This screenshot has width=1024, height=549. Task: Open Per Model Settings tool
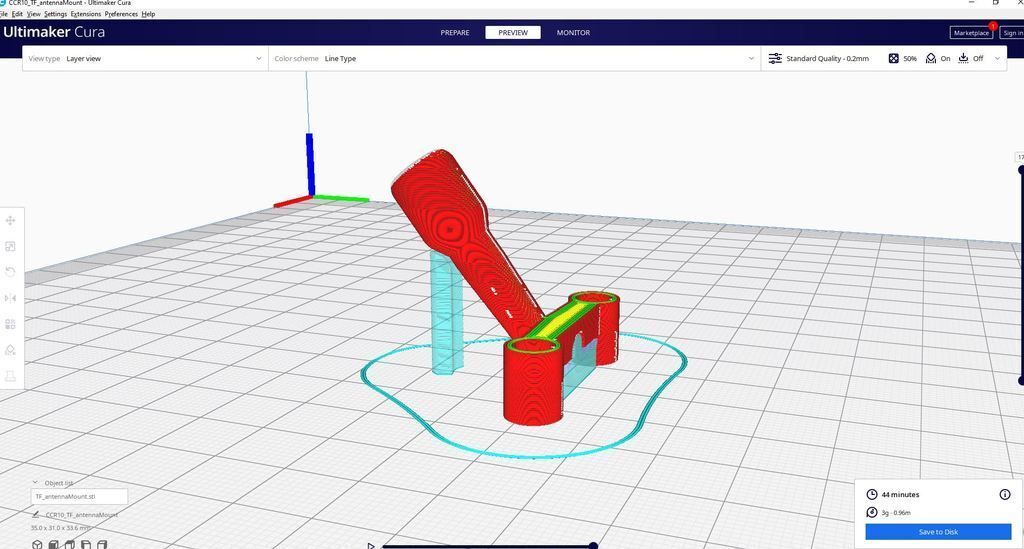point(10,324)
